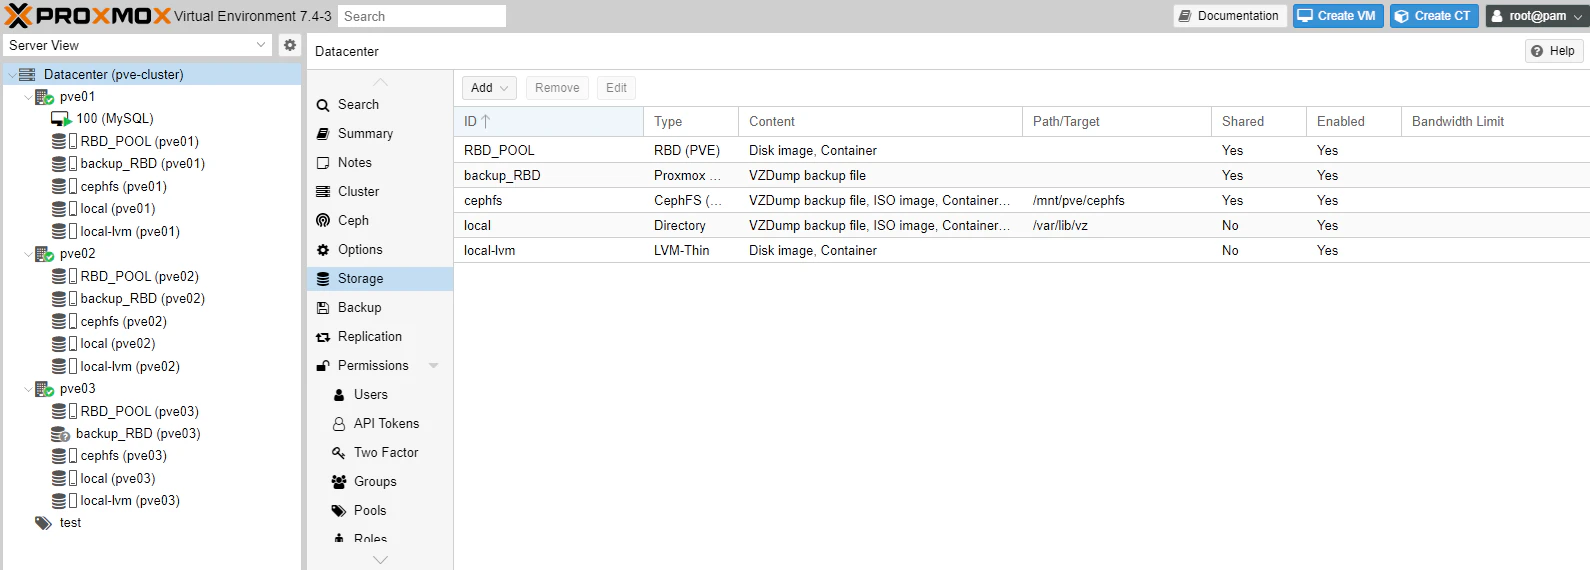1590x570 pixels.
Task: Click the RBD_POOL (pve01) storage icon
Action: coord(64,141)
